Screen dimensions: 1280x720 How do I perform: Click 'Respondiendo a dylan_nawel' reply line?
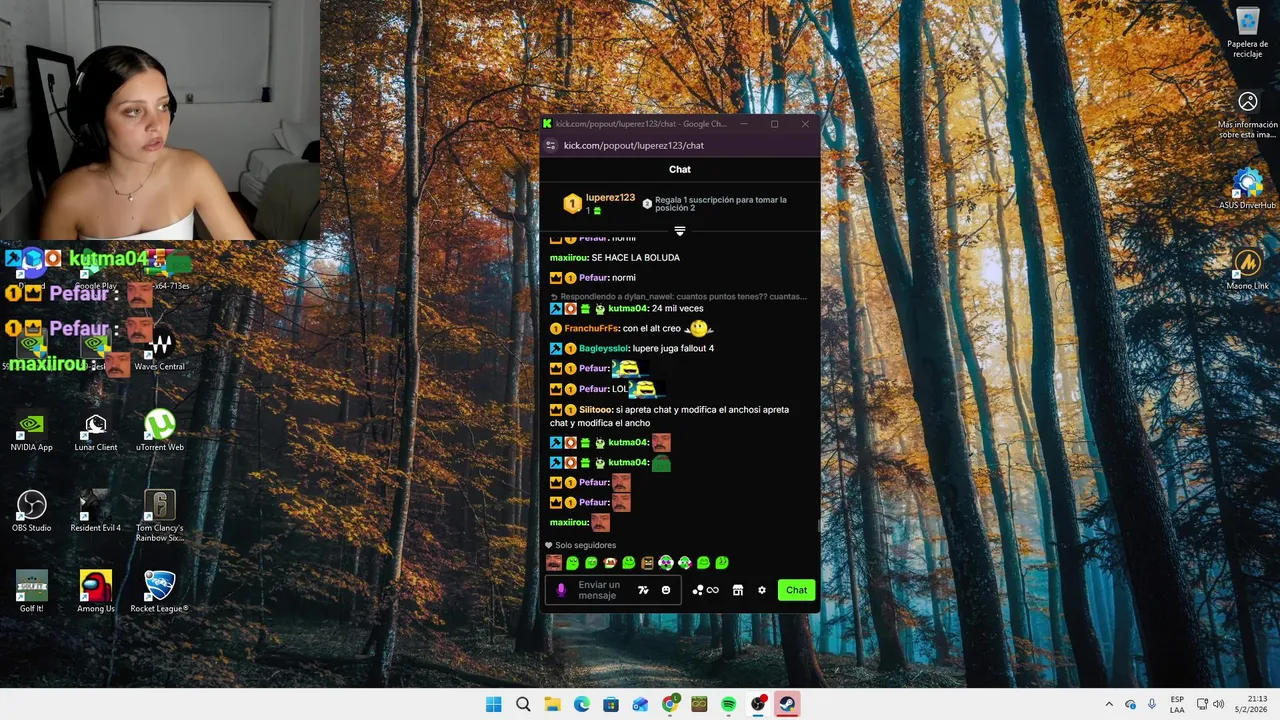coord(679,296)
